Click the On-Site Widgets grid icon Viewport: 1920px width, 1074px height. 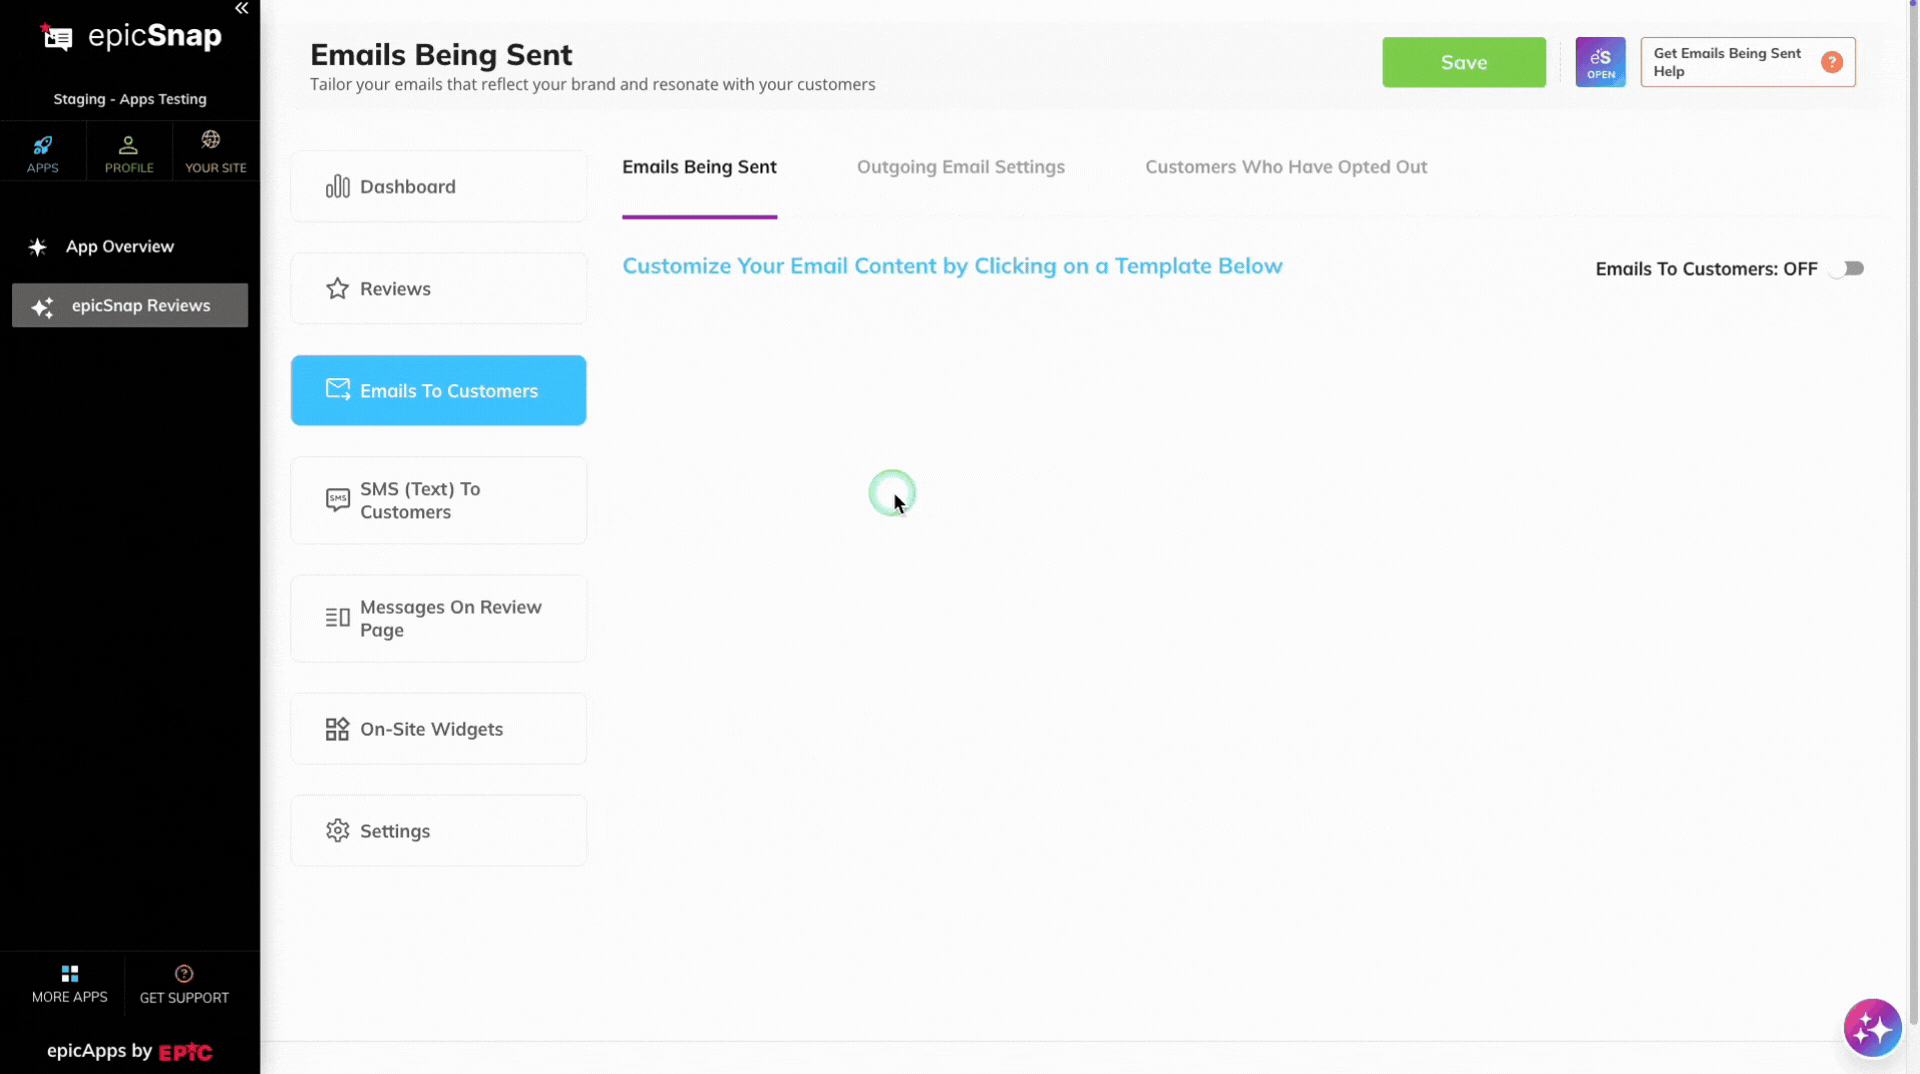click(337, 729)
